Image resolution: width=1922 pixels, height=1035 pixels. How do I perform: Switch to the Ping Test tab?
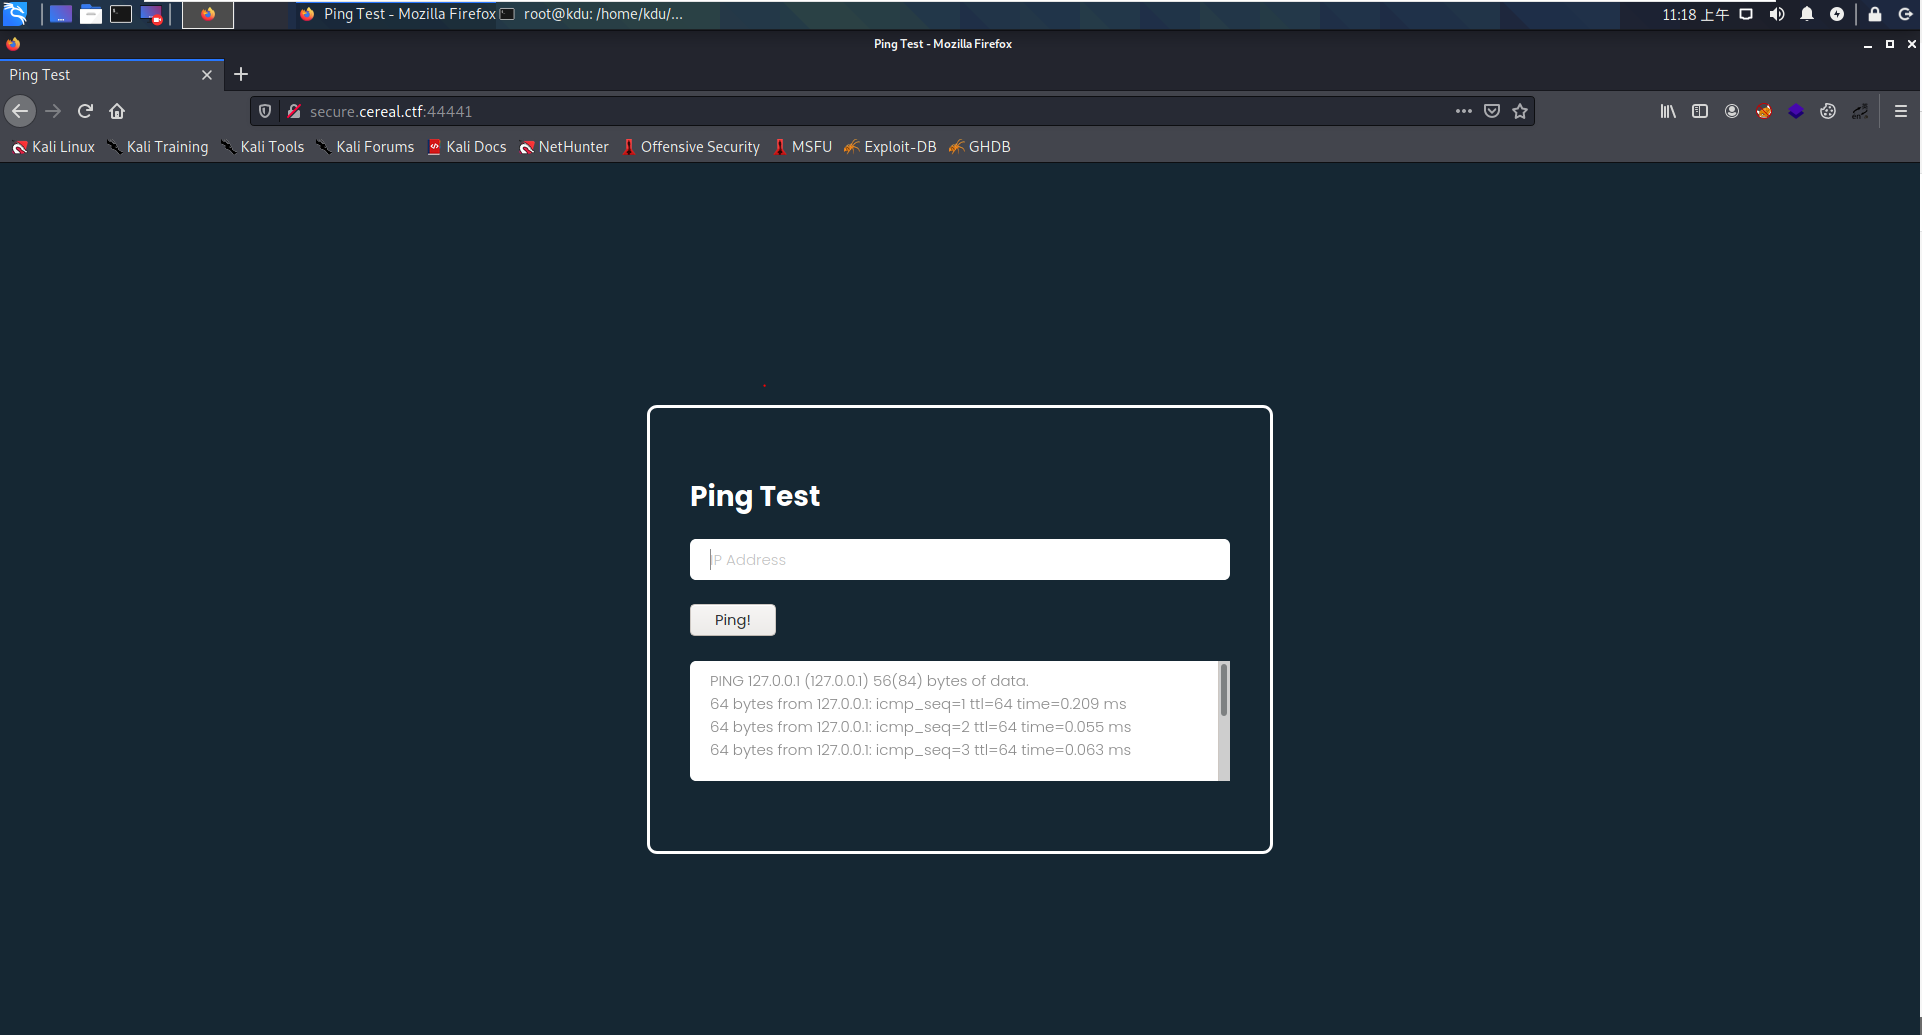(100, 74)
